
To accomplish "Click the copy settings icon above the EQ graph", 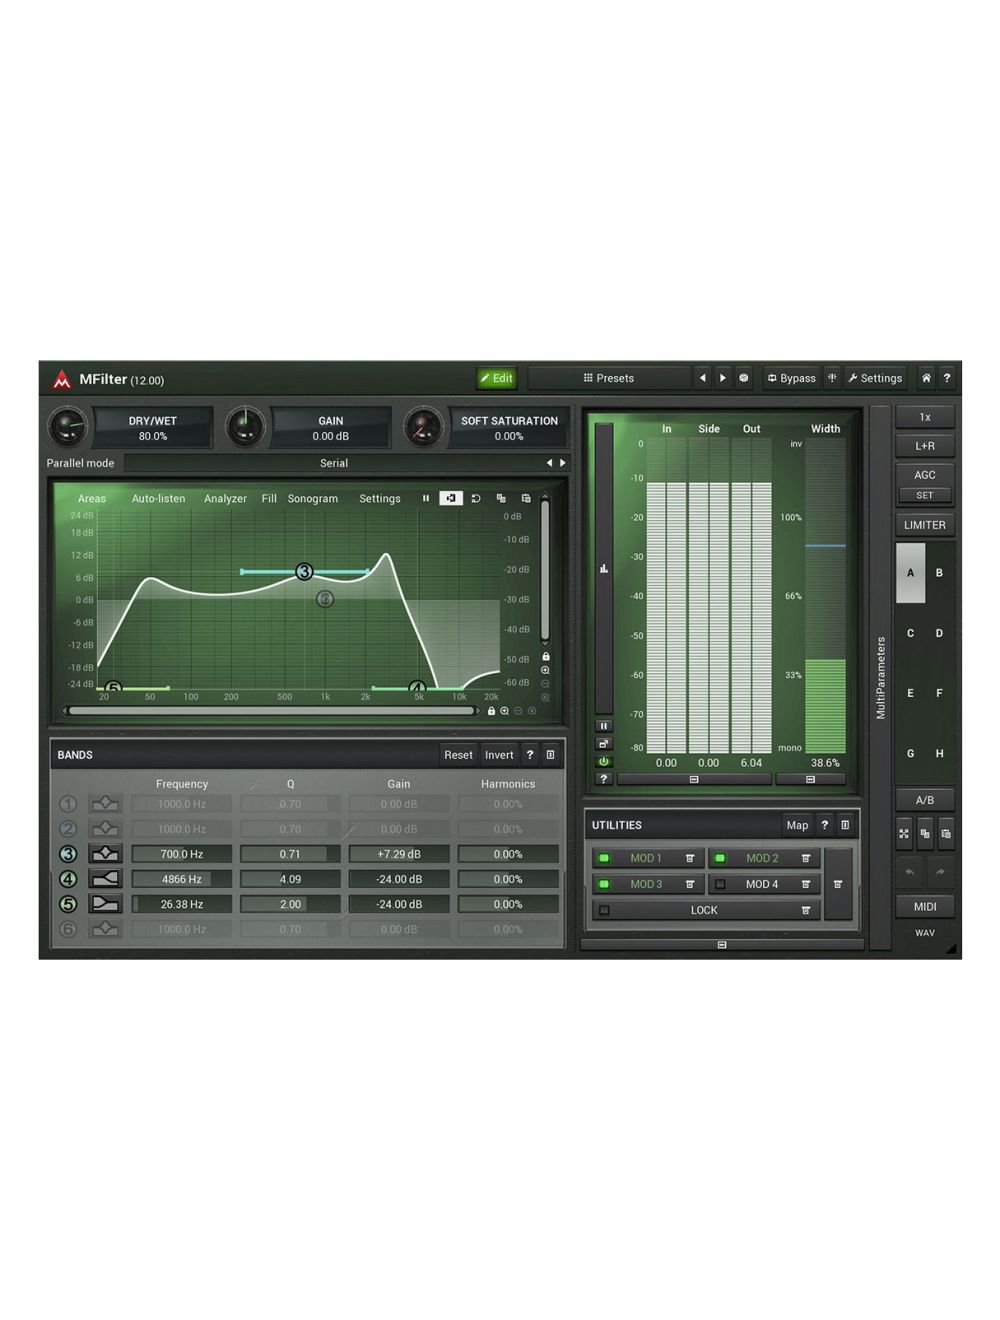I will pyautogui.click(x=501, y=498).
